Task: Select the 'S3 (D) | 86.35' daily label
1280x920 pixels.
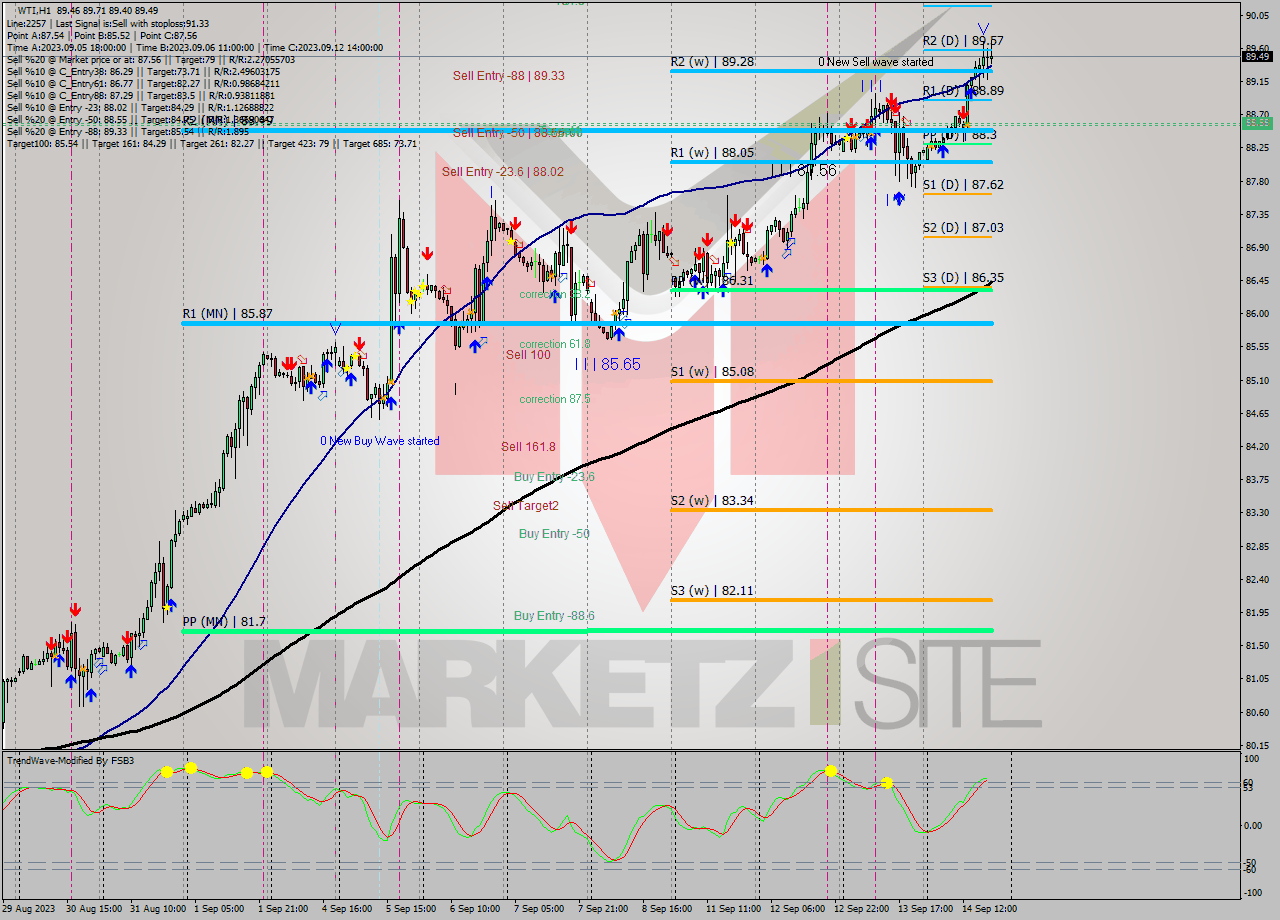Action: (963, 278)
